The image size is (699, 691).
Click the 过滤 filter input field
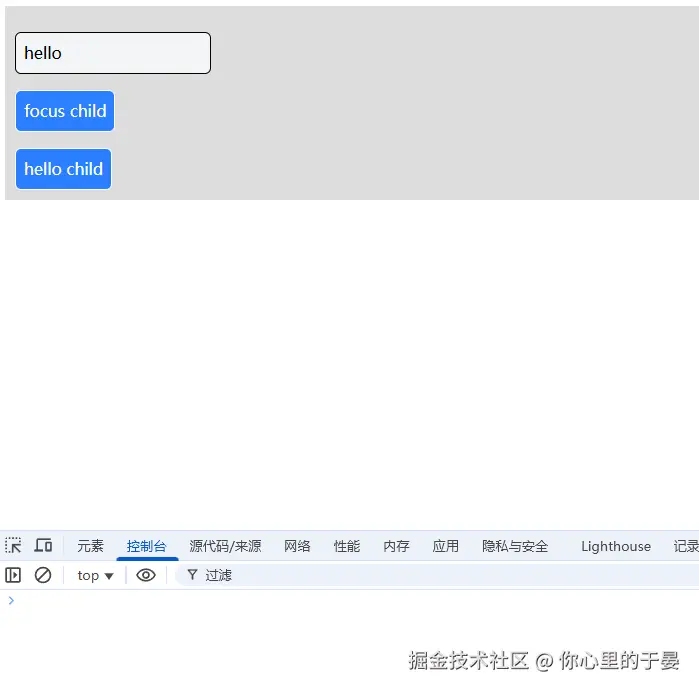coord(437,575)
